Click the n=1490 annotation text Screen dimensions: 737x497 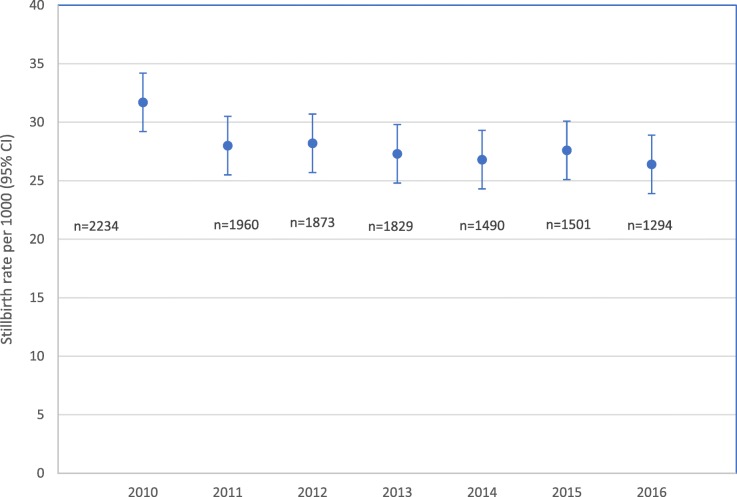coord(481,226)
